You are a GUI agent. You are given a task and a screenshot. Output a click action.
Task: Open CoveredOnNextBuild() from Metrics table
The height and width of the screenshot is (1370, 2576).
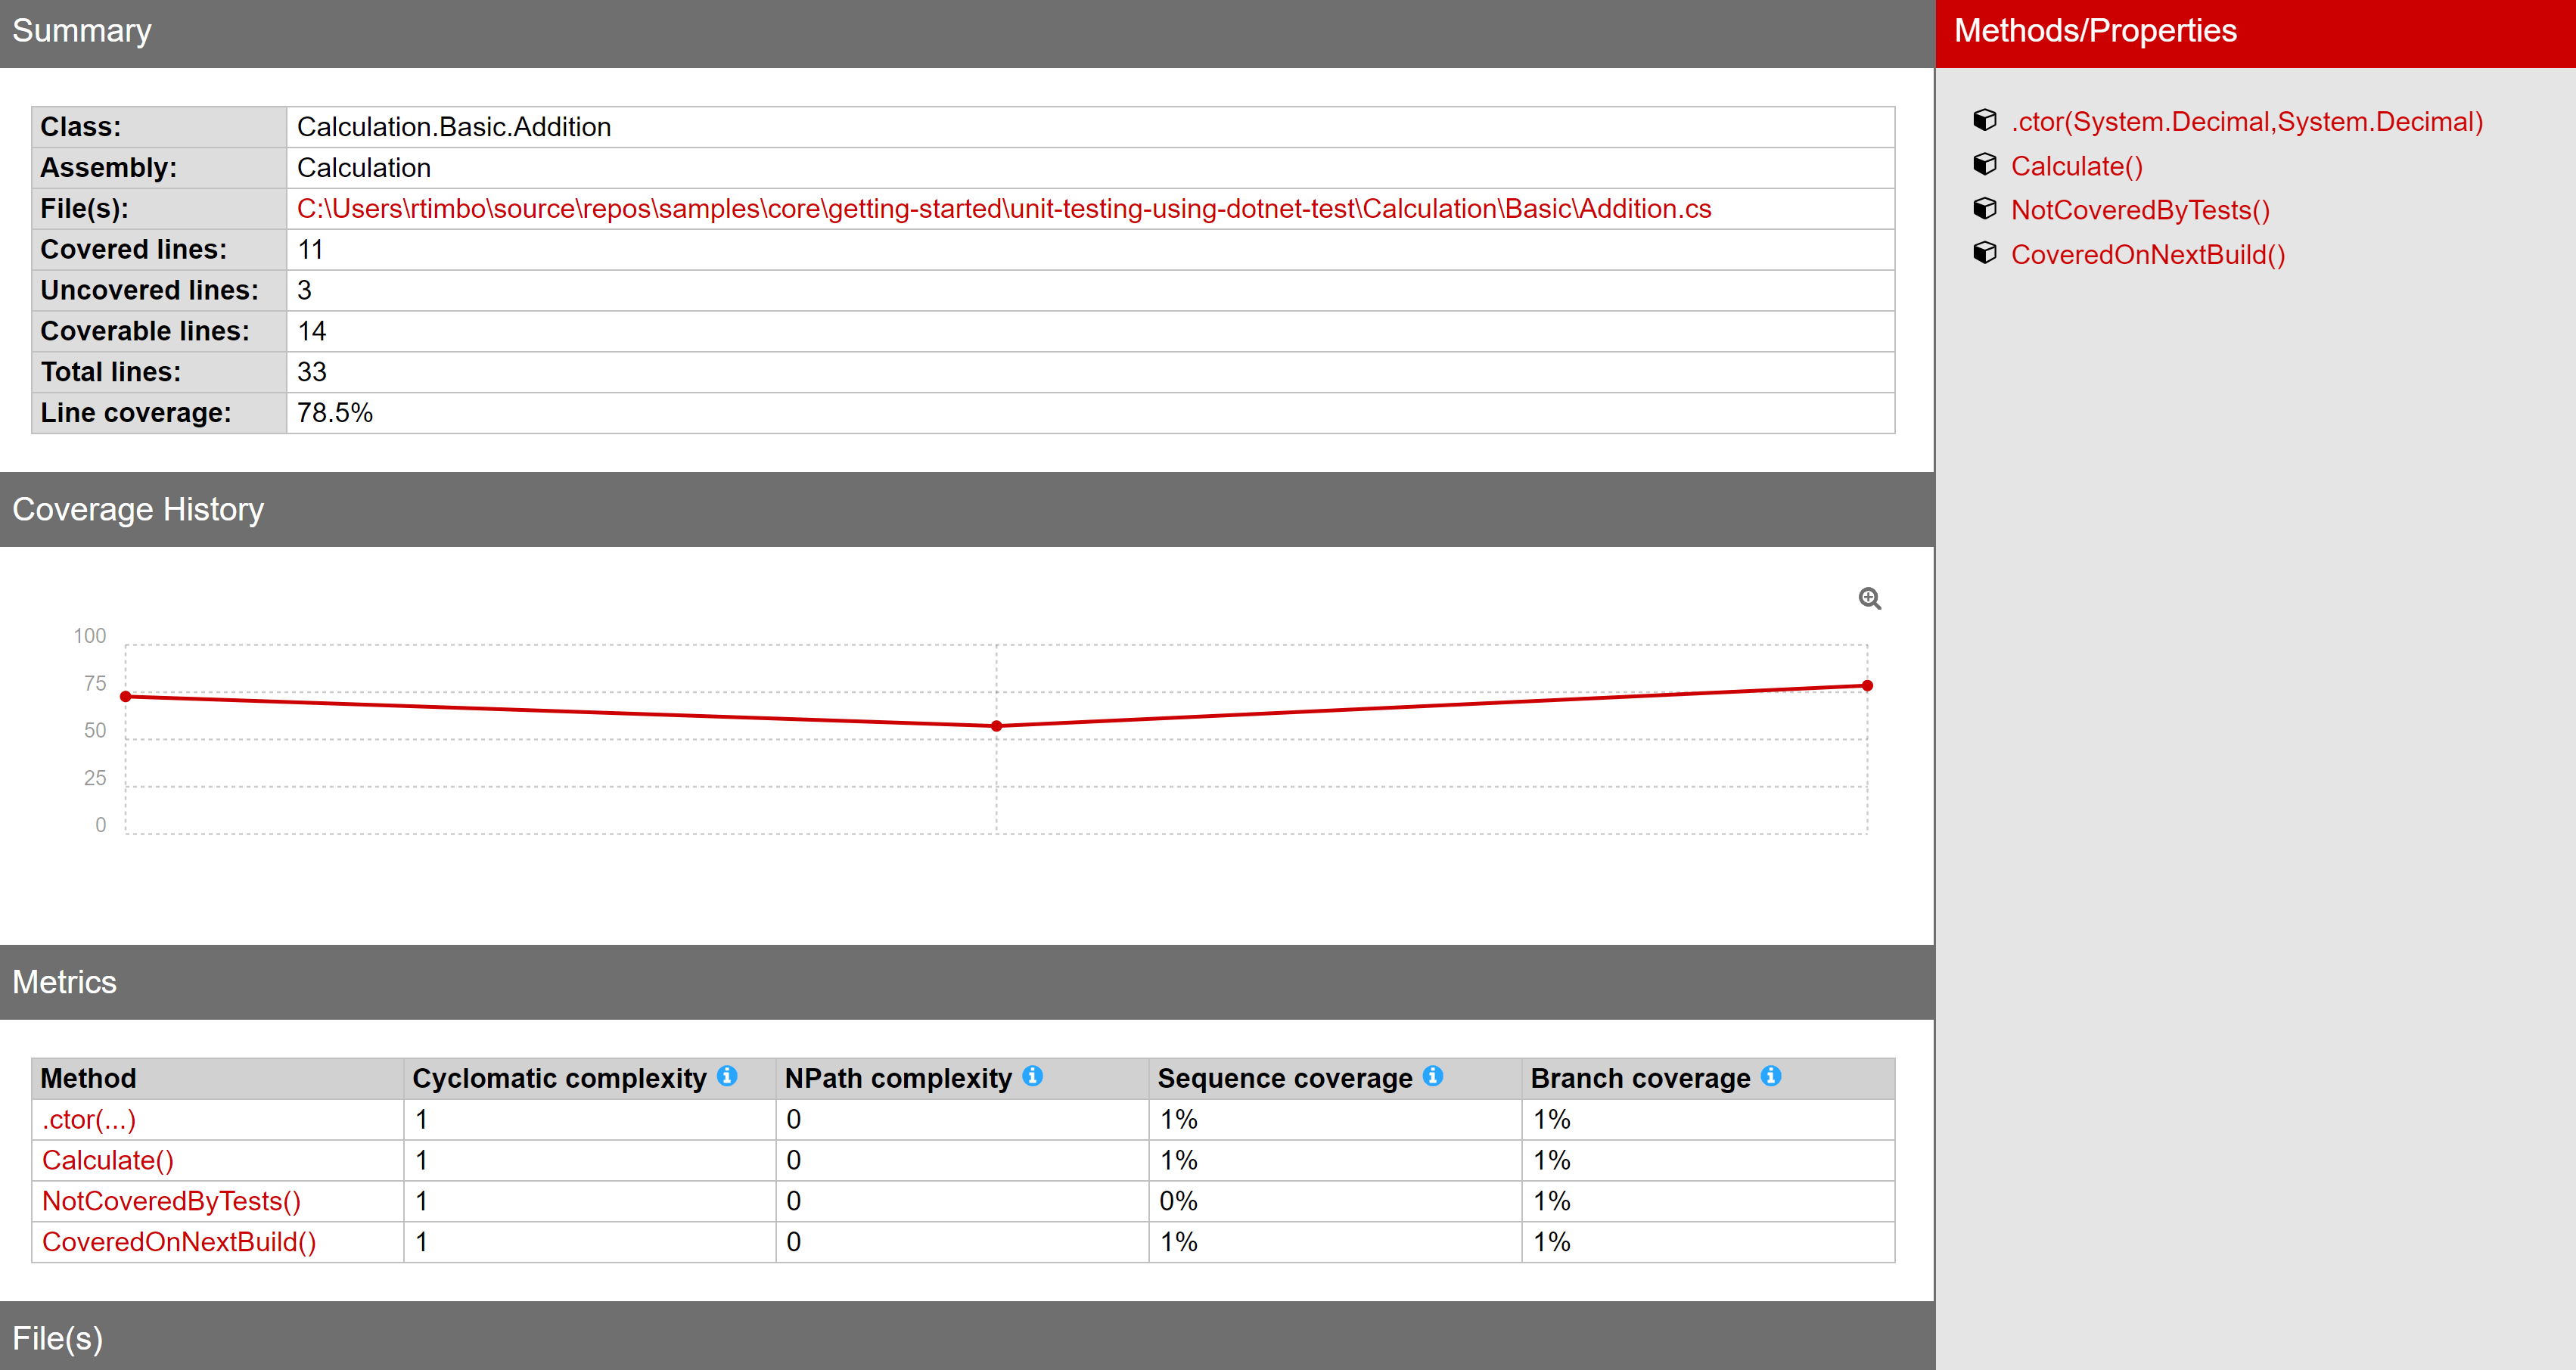pyautogui.click(x=179, y=1242)
